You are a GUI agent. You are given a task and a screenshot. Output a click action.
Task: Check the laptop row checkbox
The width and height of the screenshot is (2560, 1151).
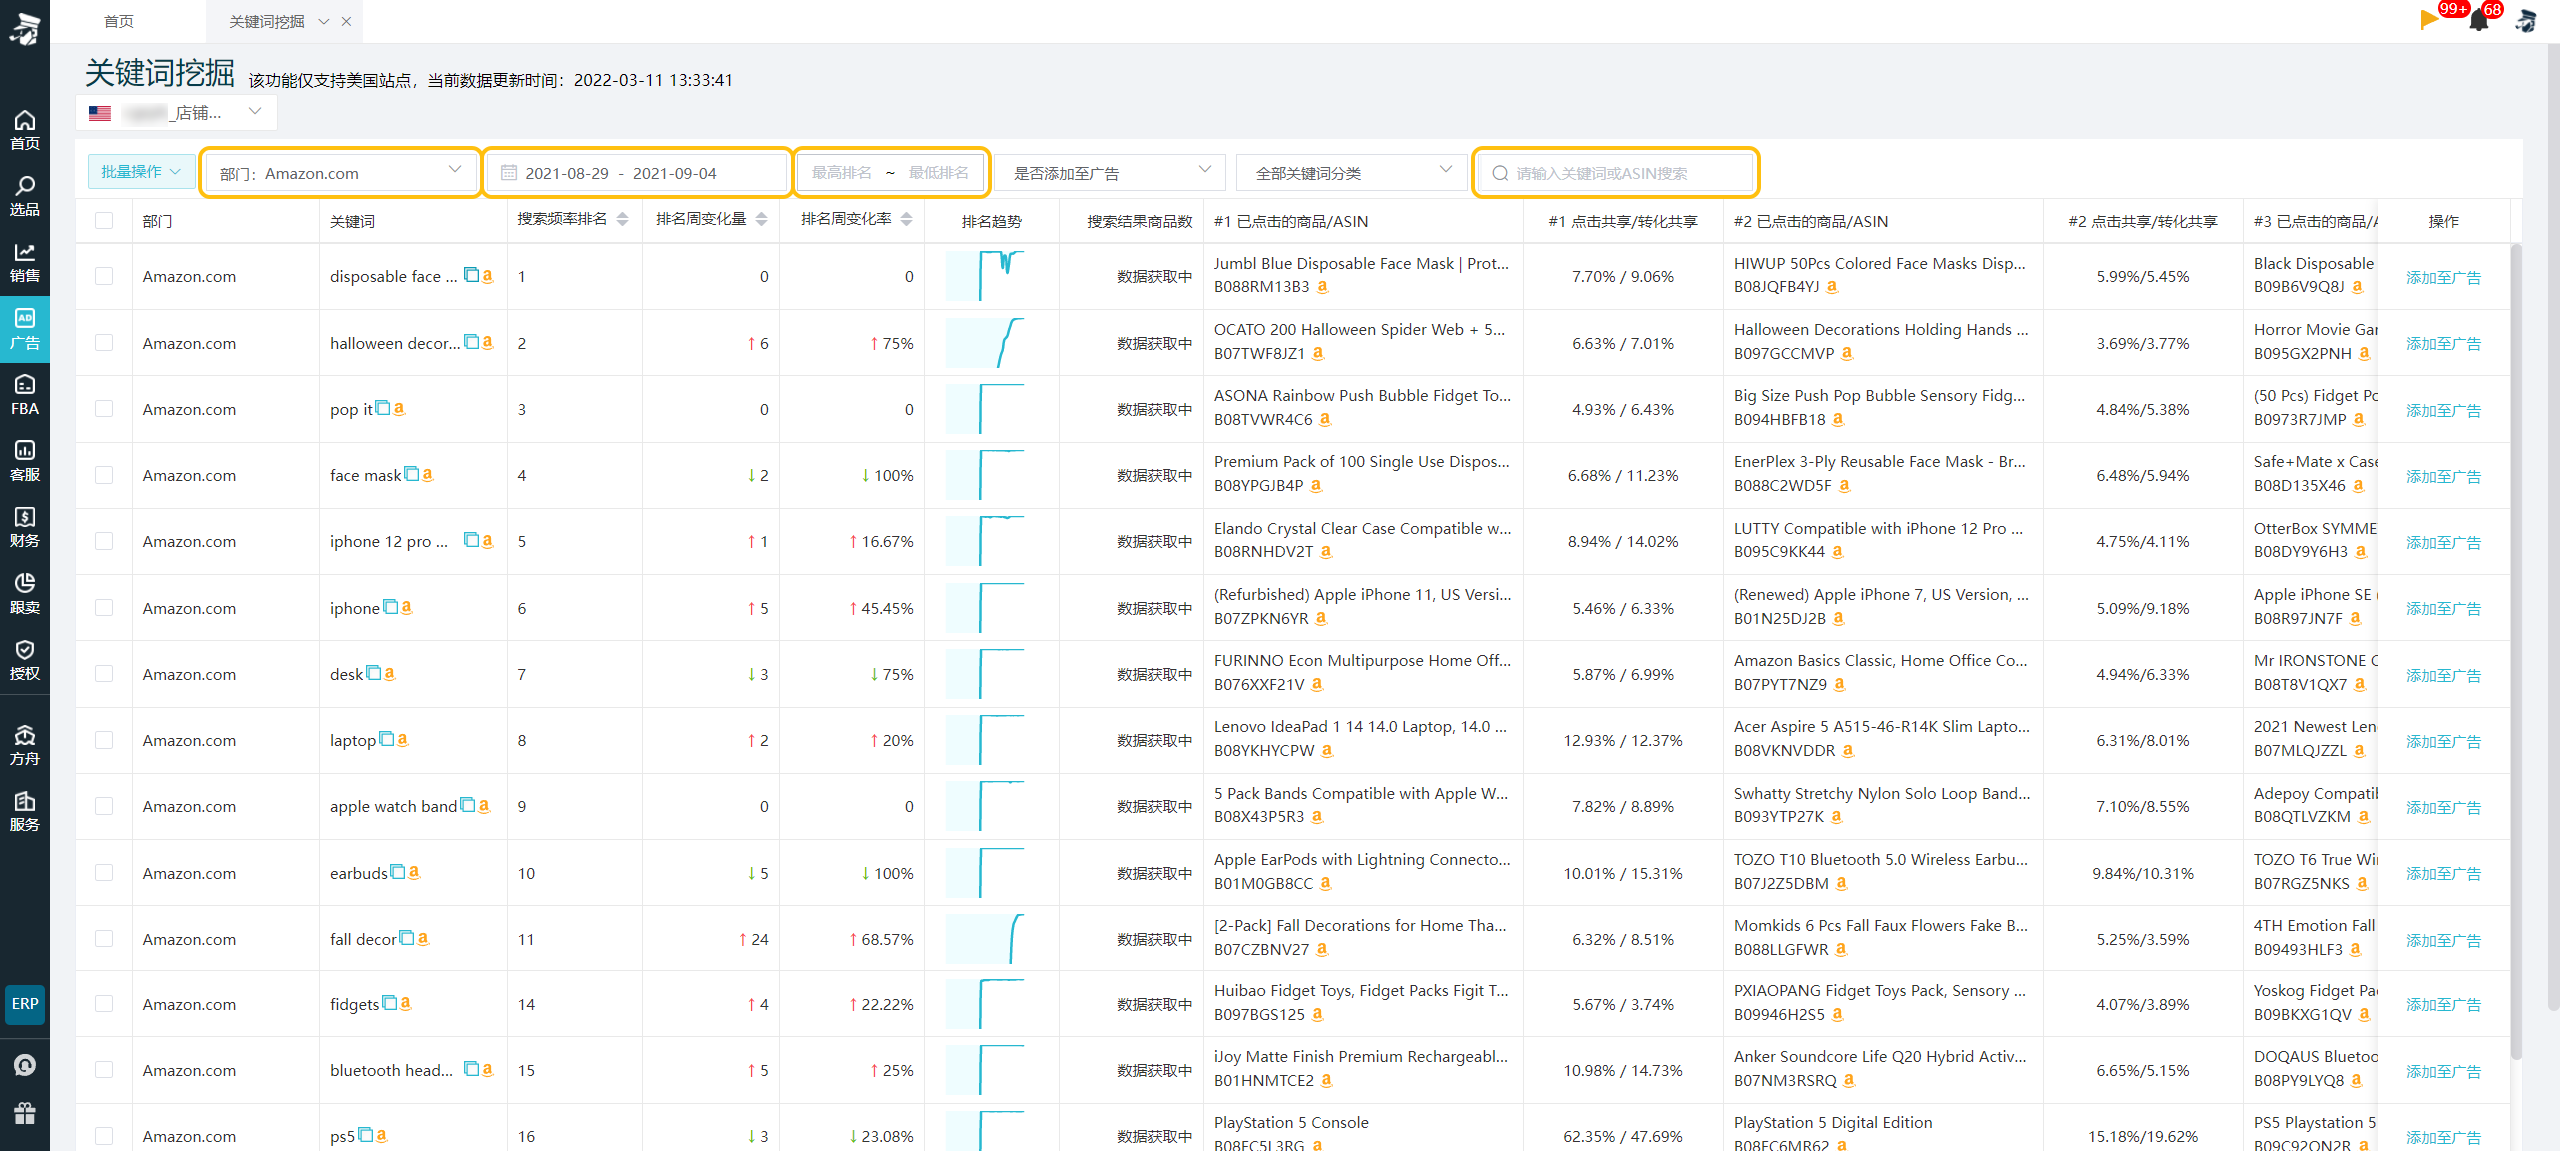point(104,740)
